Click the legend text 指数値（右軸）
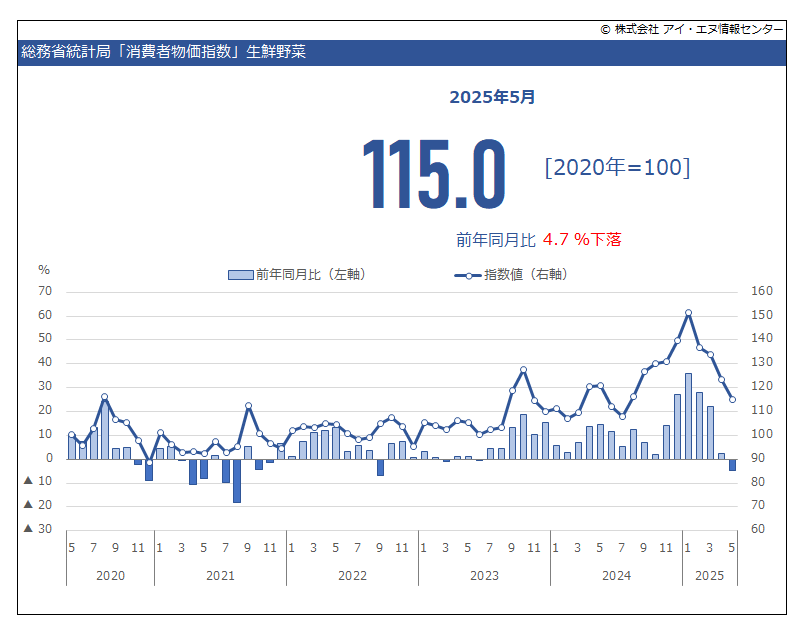 [526, 275]
